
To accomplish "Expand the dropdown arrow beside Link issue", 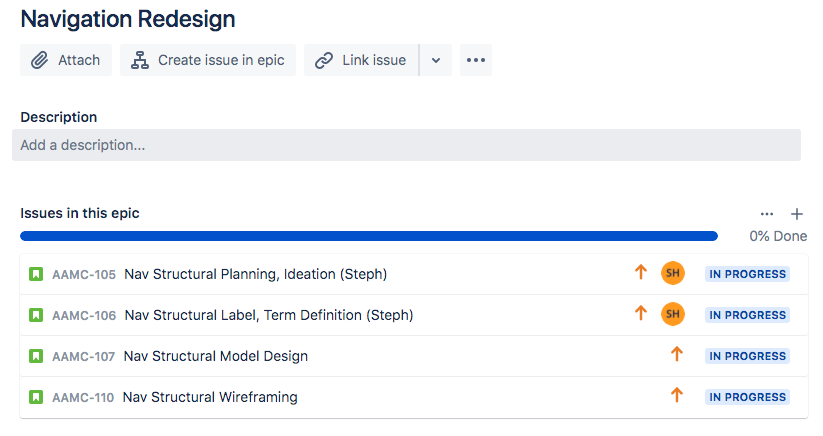I will tap(436, 60).
